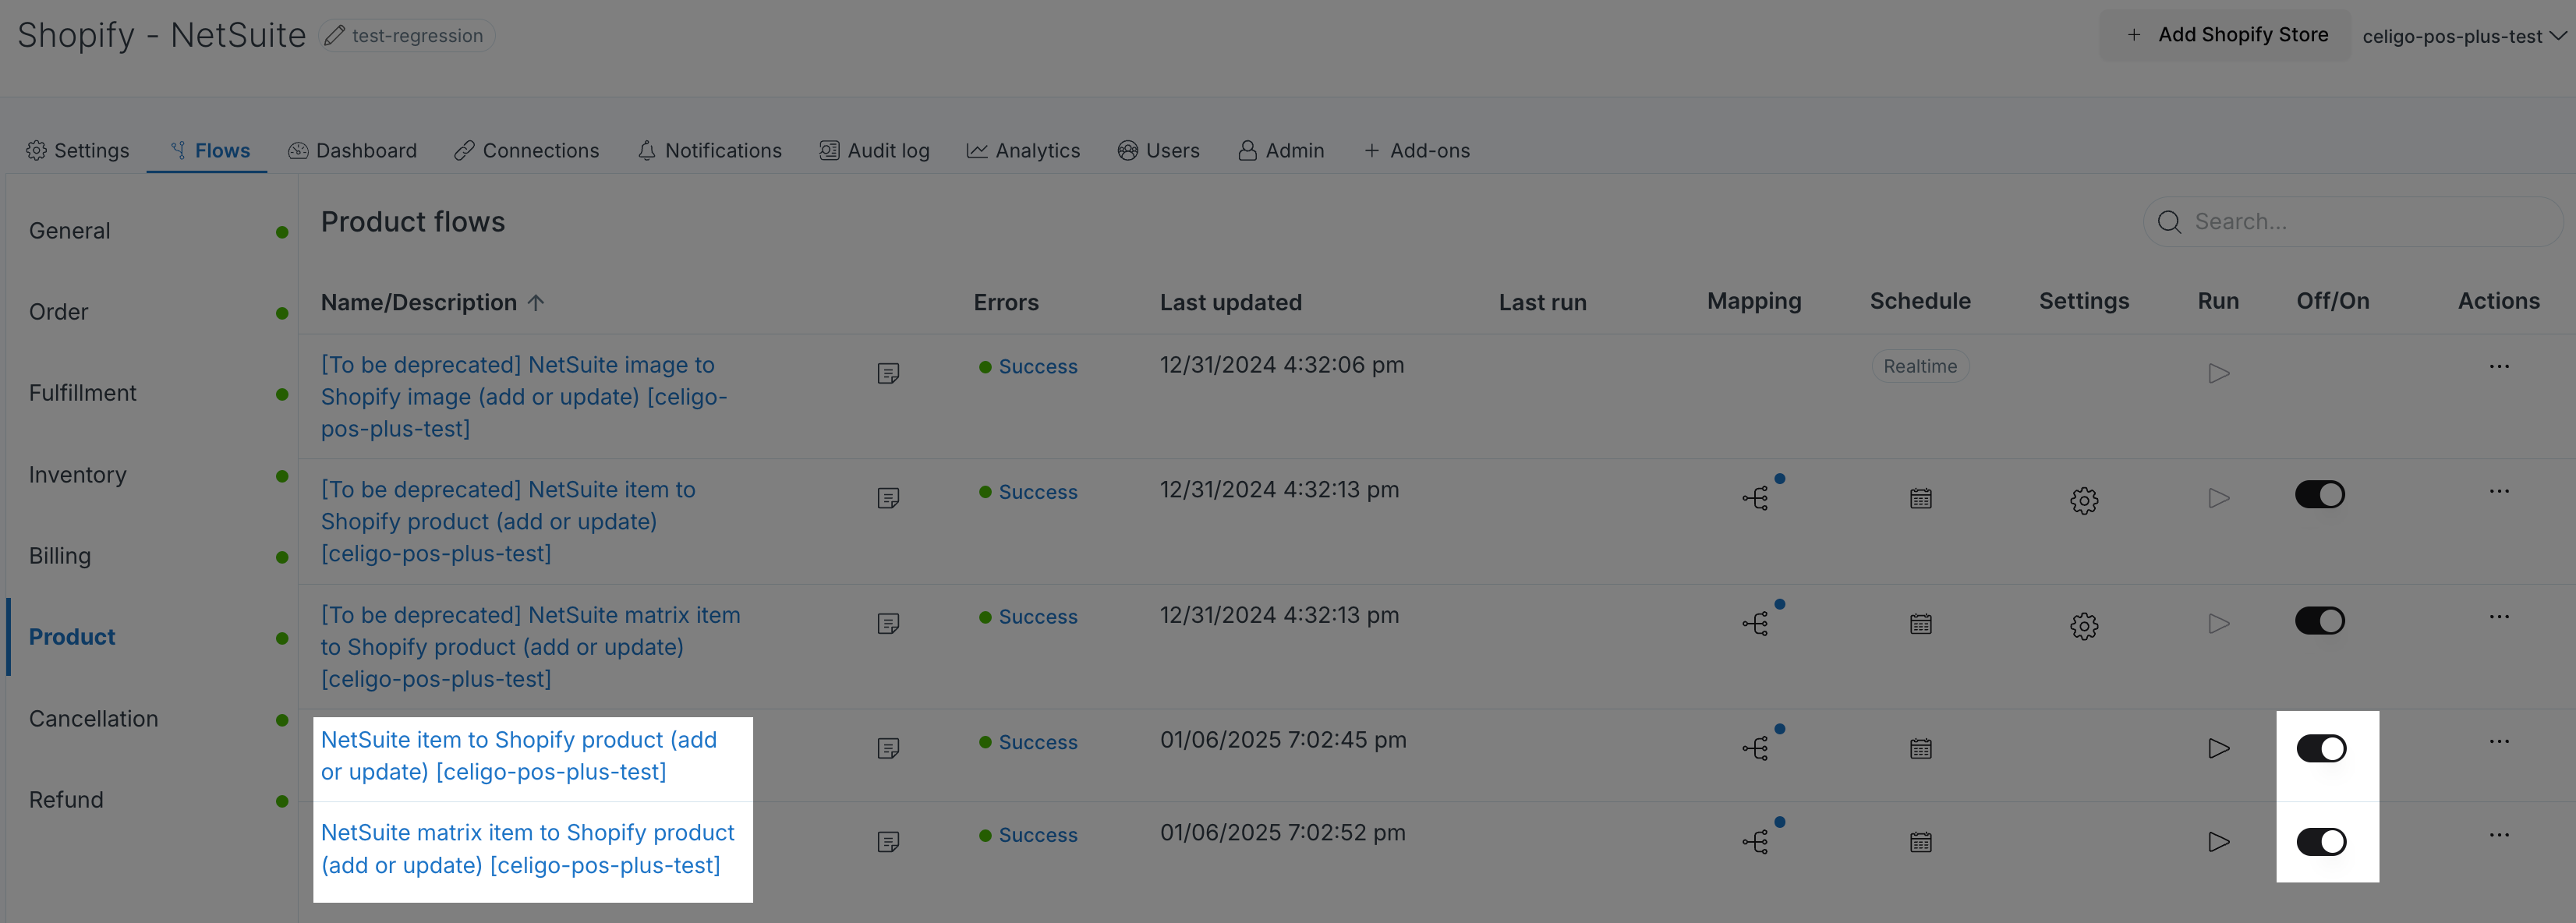This screenshot has height=923, width=2576.
Task: Open settings gear for deprecated matrix item flow
Action: coord(2084,626)
